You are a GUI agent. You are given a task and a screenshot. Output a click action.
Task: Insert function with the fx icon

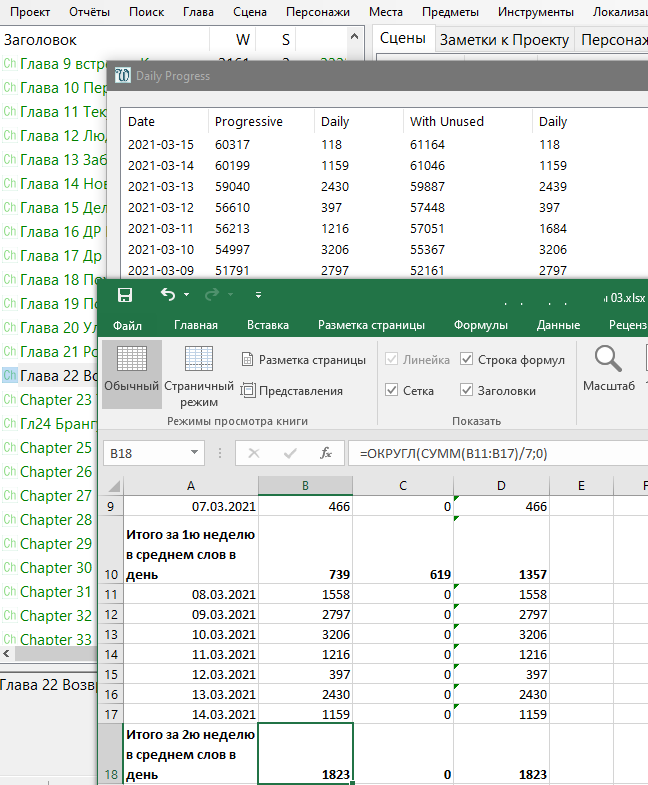tap(326, 454)
